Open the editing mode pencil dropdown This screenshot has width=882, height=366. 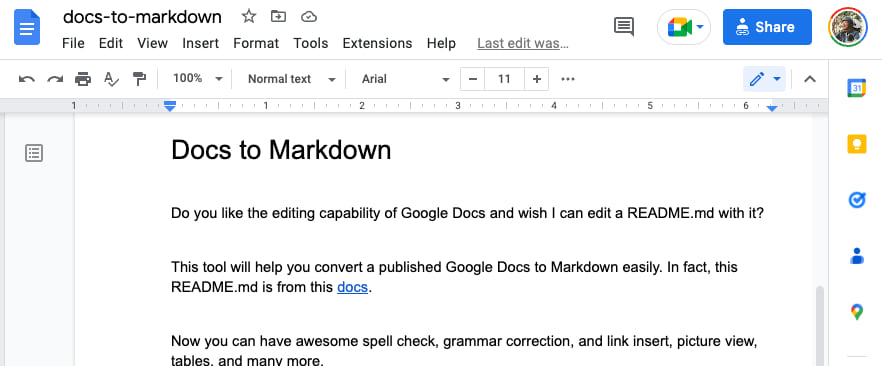(x=764, y=79)
